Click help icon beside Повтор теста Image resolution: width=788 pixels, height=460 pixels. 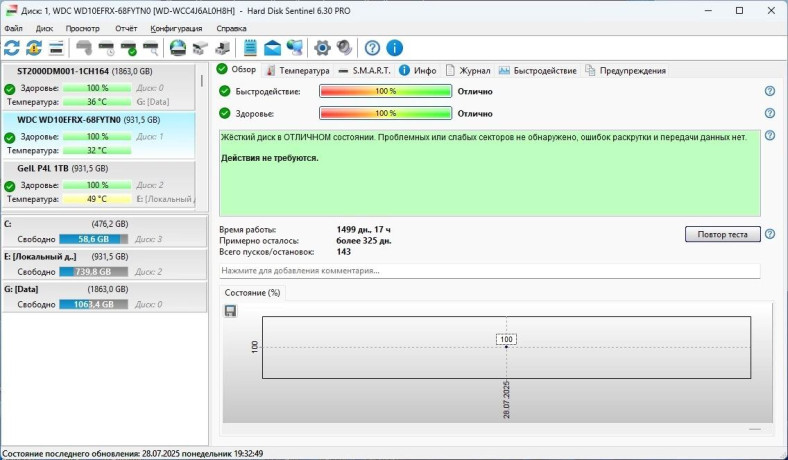click(770, 234)
